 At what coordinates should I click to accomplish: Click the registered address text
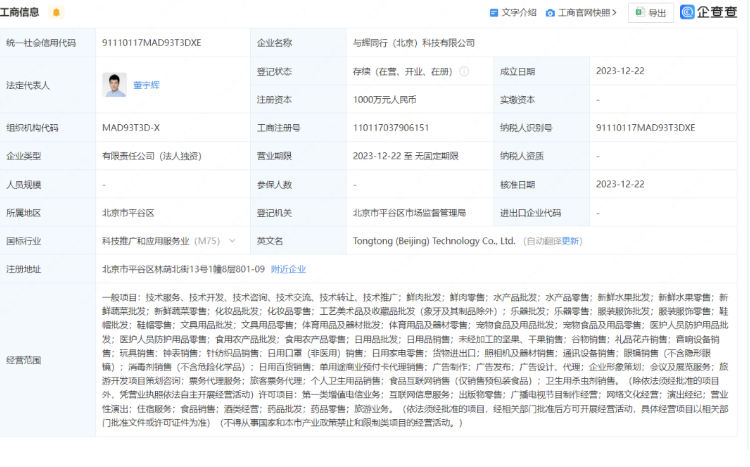184,269
